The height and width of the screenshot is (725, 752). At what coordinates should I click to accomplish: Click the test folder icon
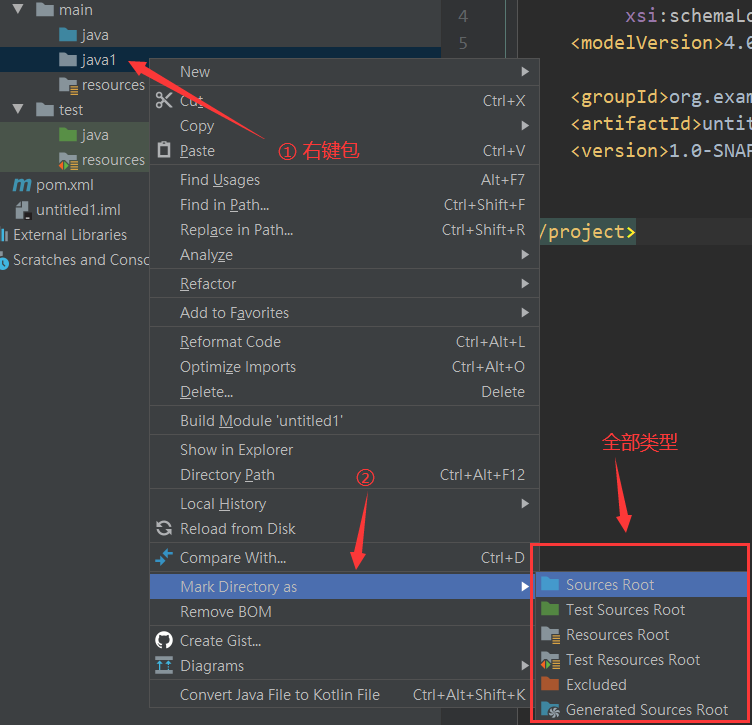pos(45,109)
